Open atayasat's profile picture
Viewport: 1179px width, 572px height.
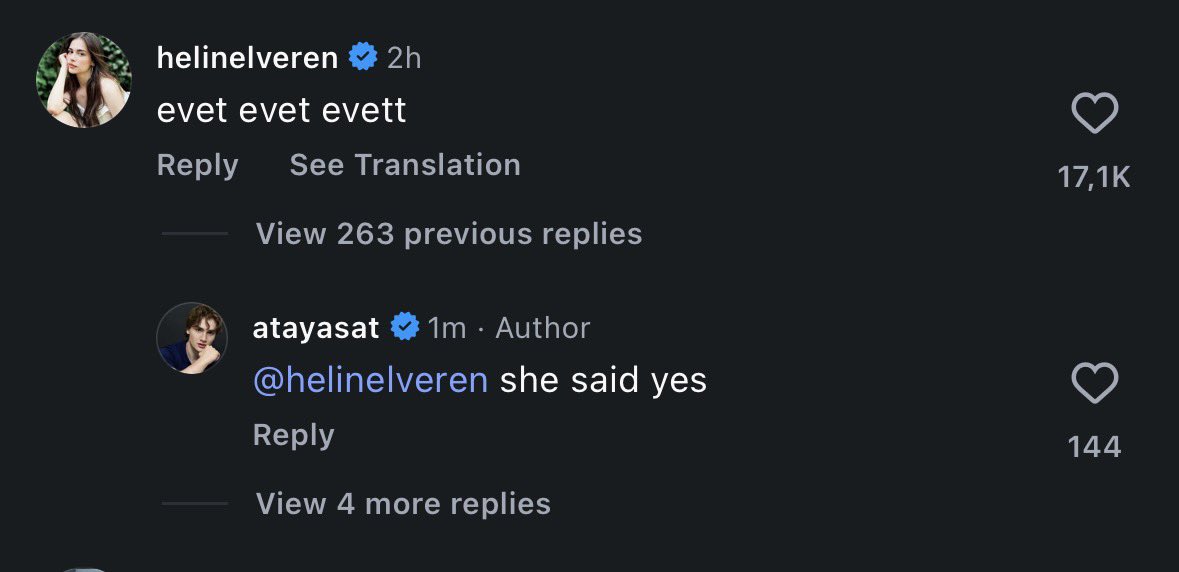coord(192,338)
